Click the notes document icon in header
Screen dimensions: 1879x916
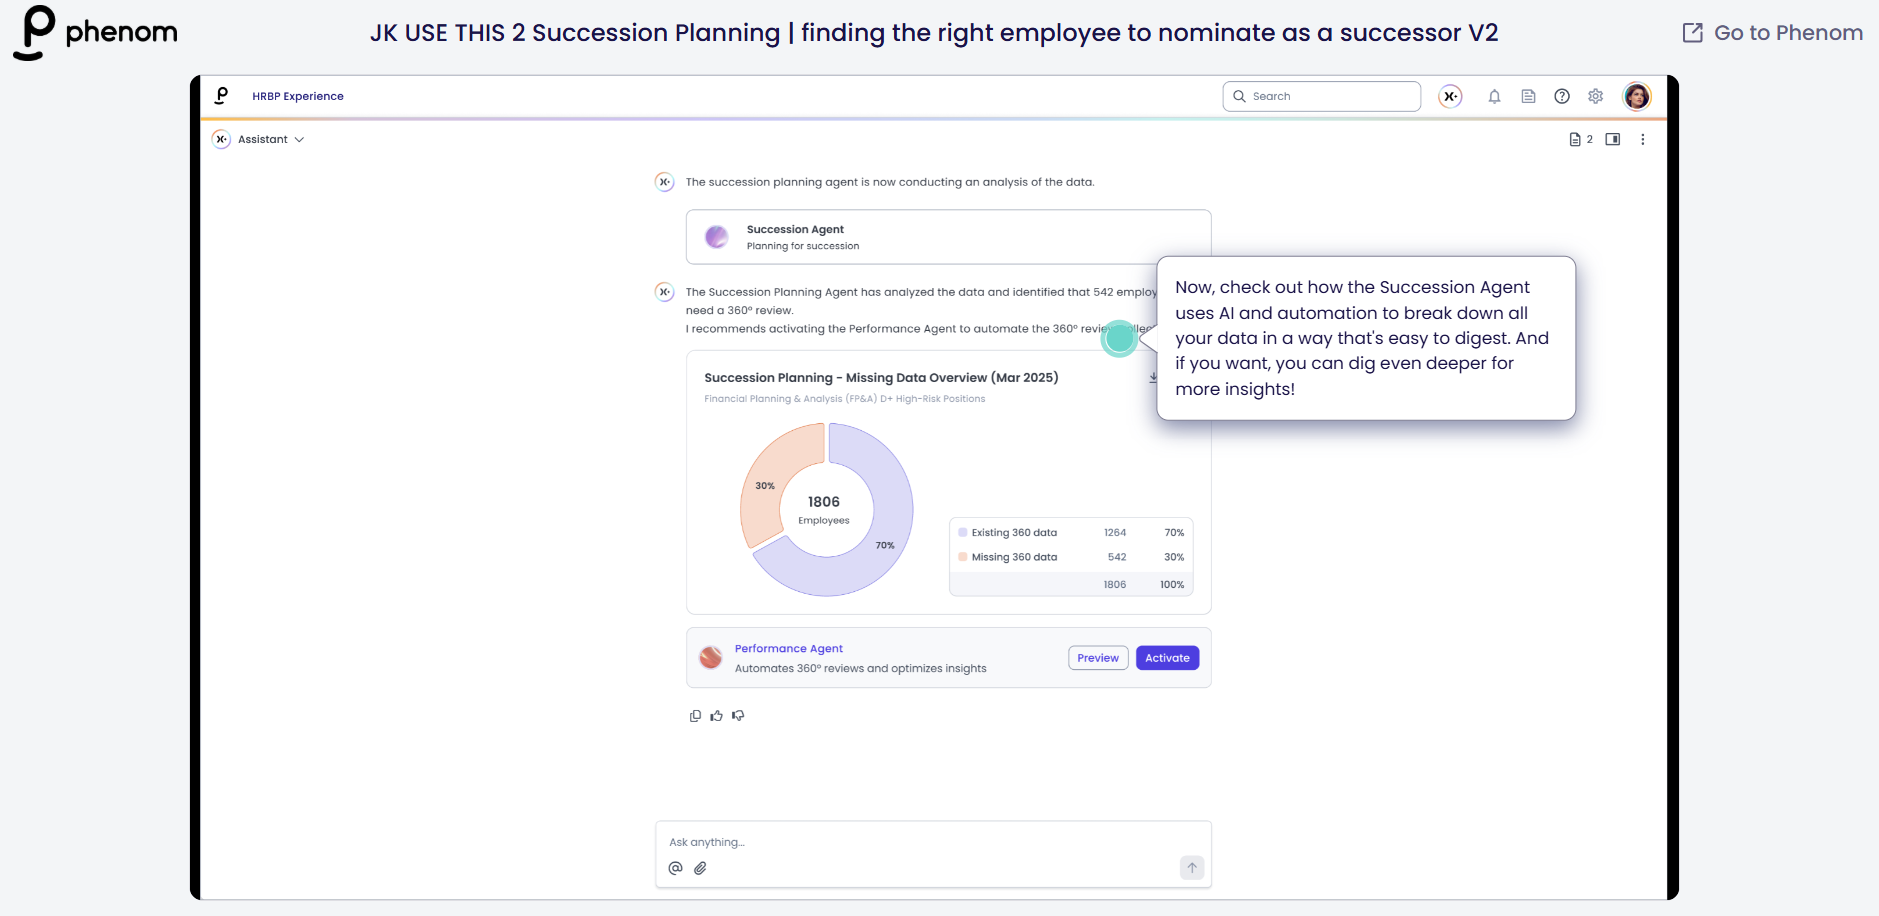coord(1528,97)
